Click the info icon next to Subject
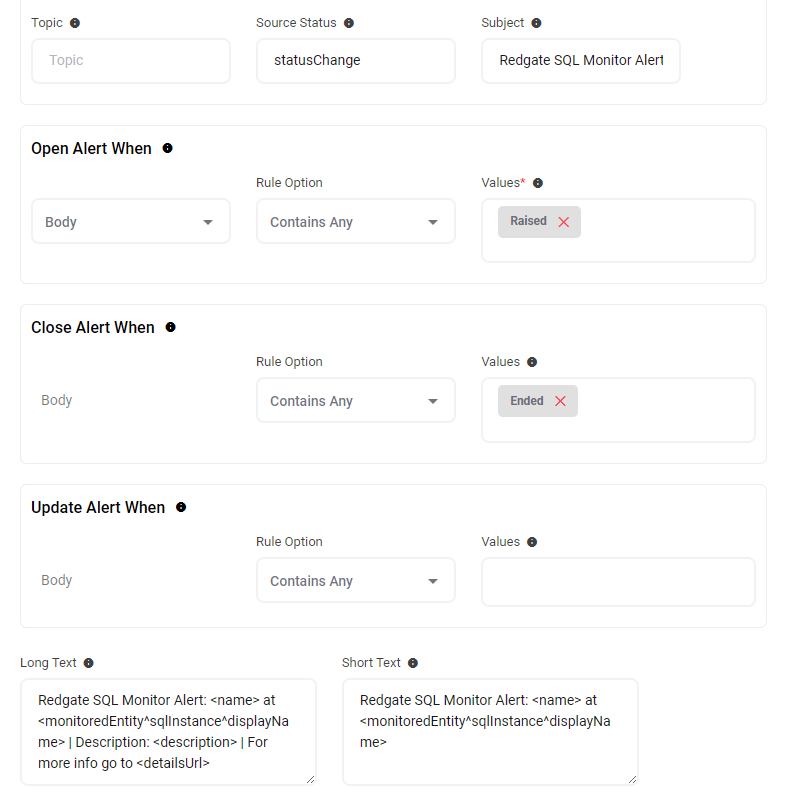 click(536, 23)
